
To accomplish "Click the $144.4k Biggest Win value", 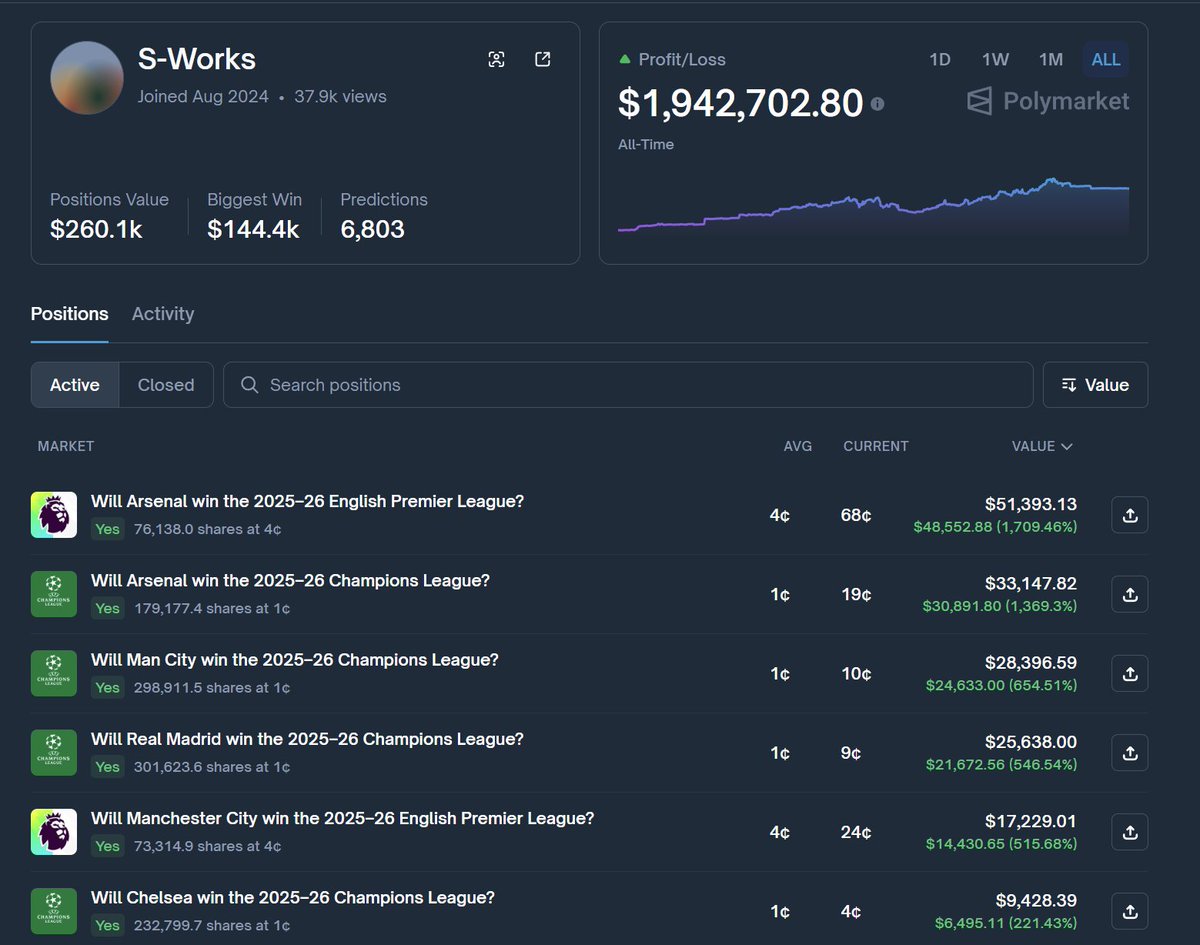I will (x=253, y=229).
